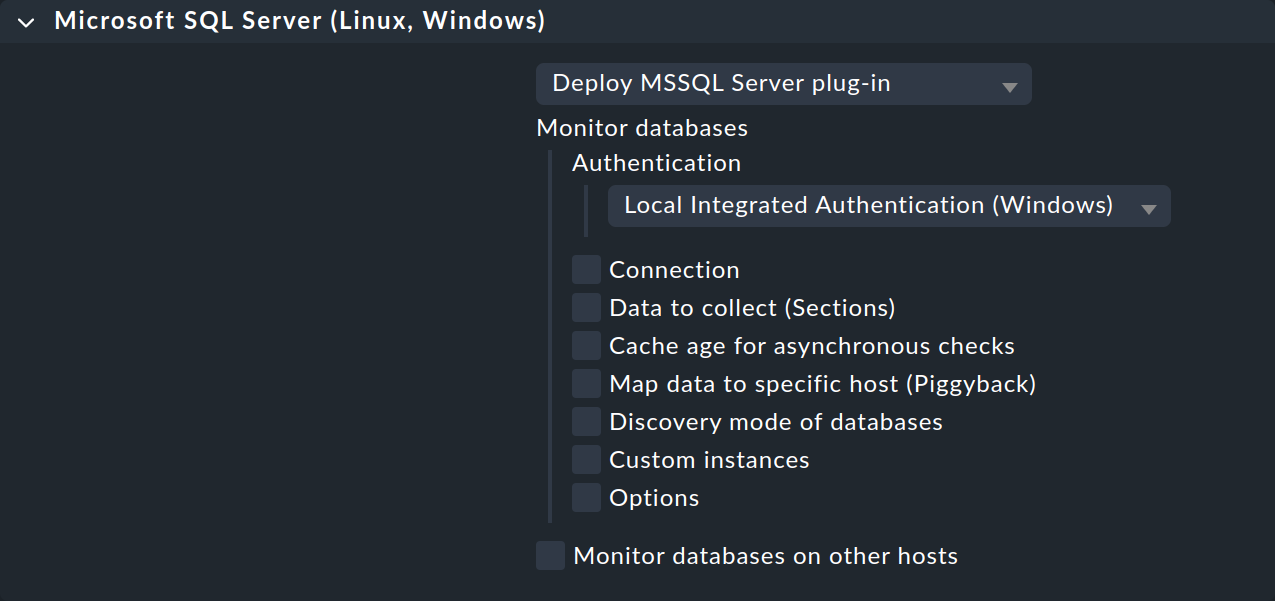The height and width of the screenshot is (601, 1275).
Task: Enable the Custom instances option
Action: click(586, 459)
